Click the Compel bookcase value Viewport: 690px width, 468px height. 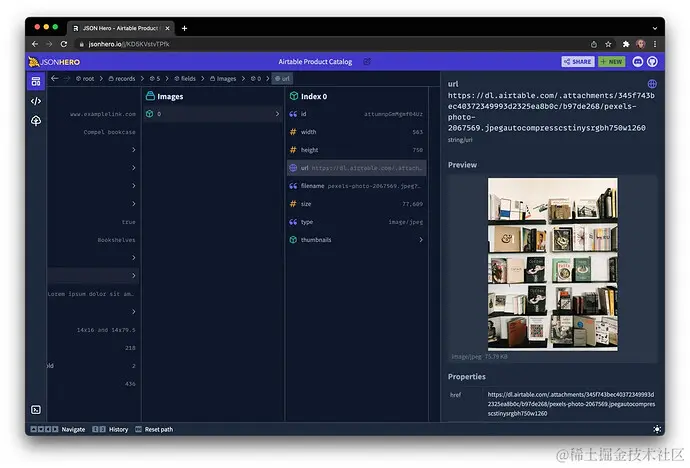click(110, 132)
